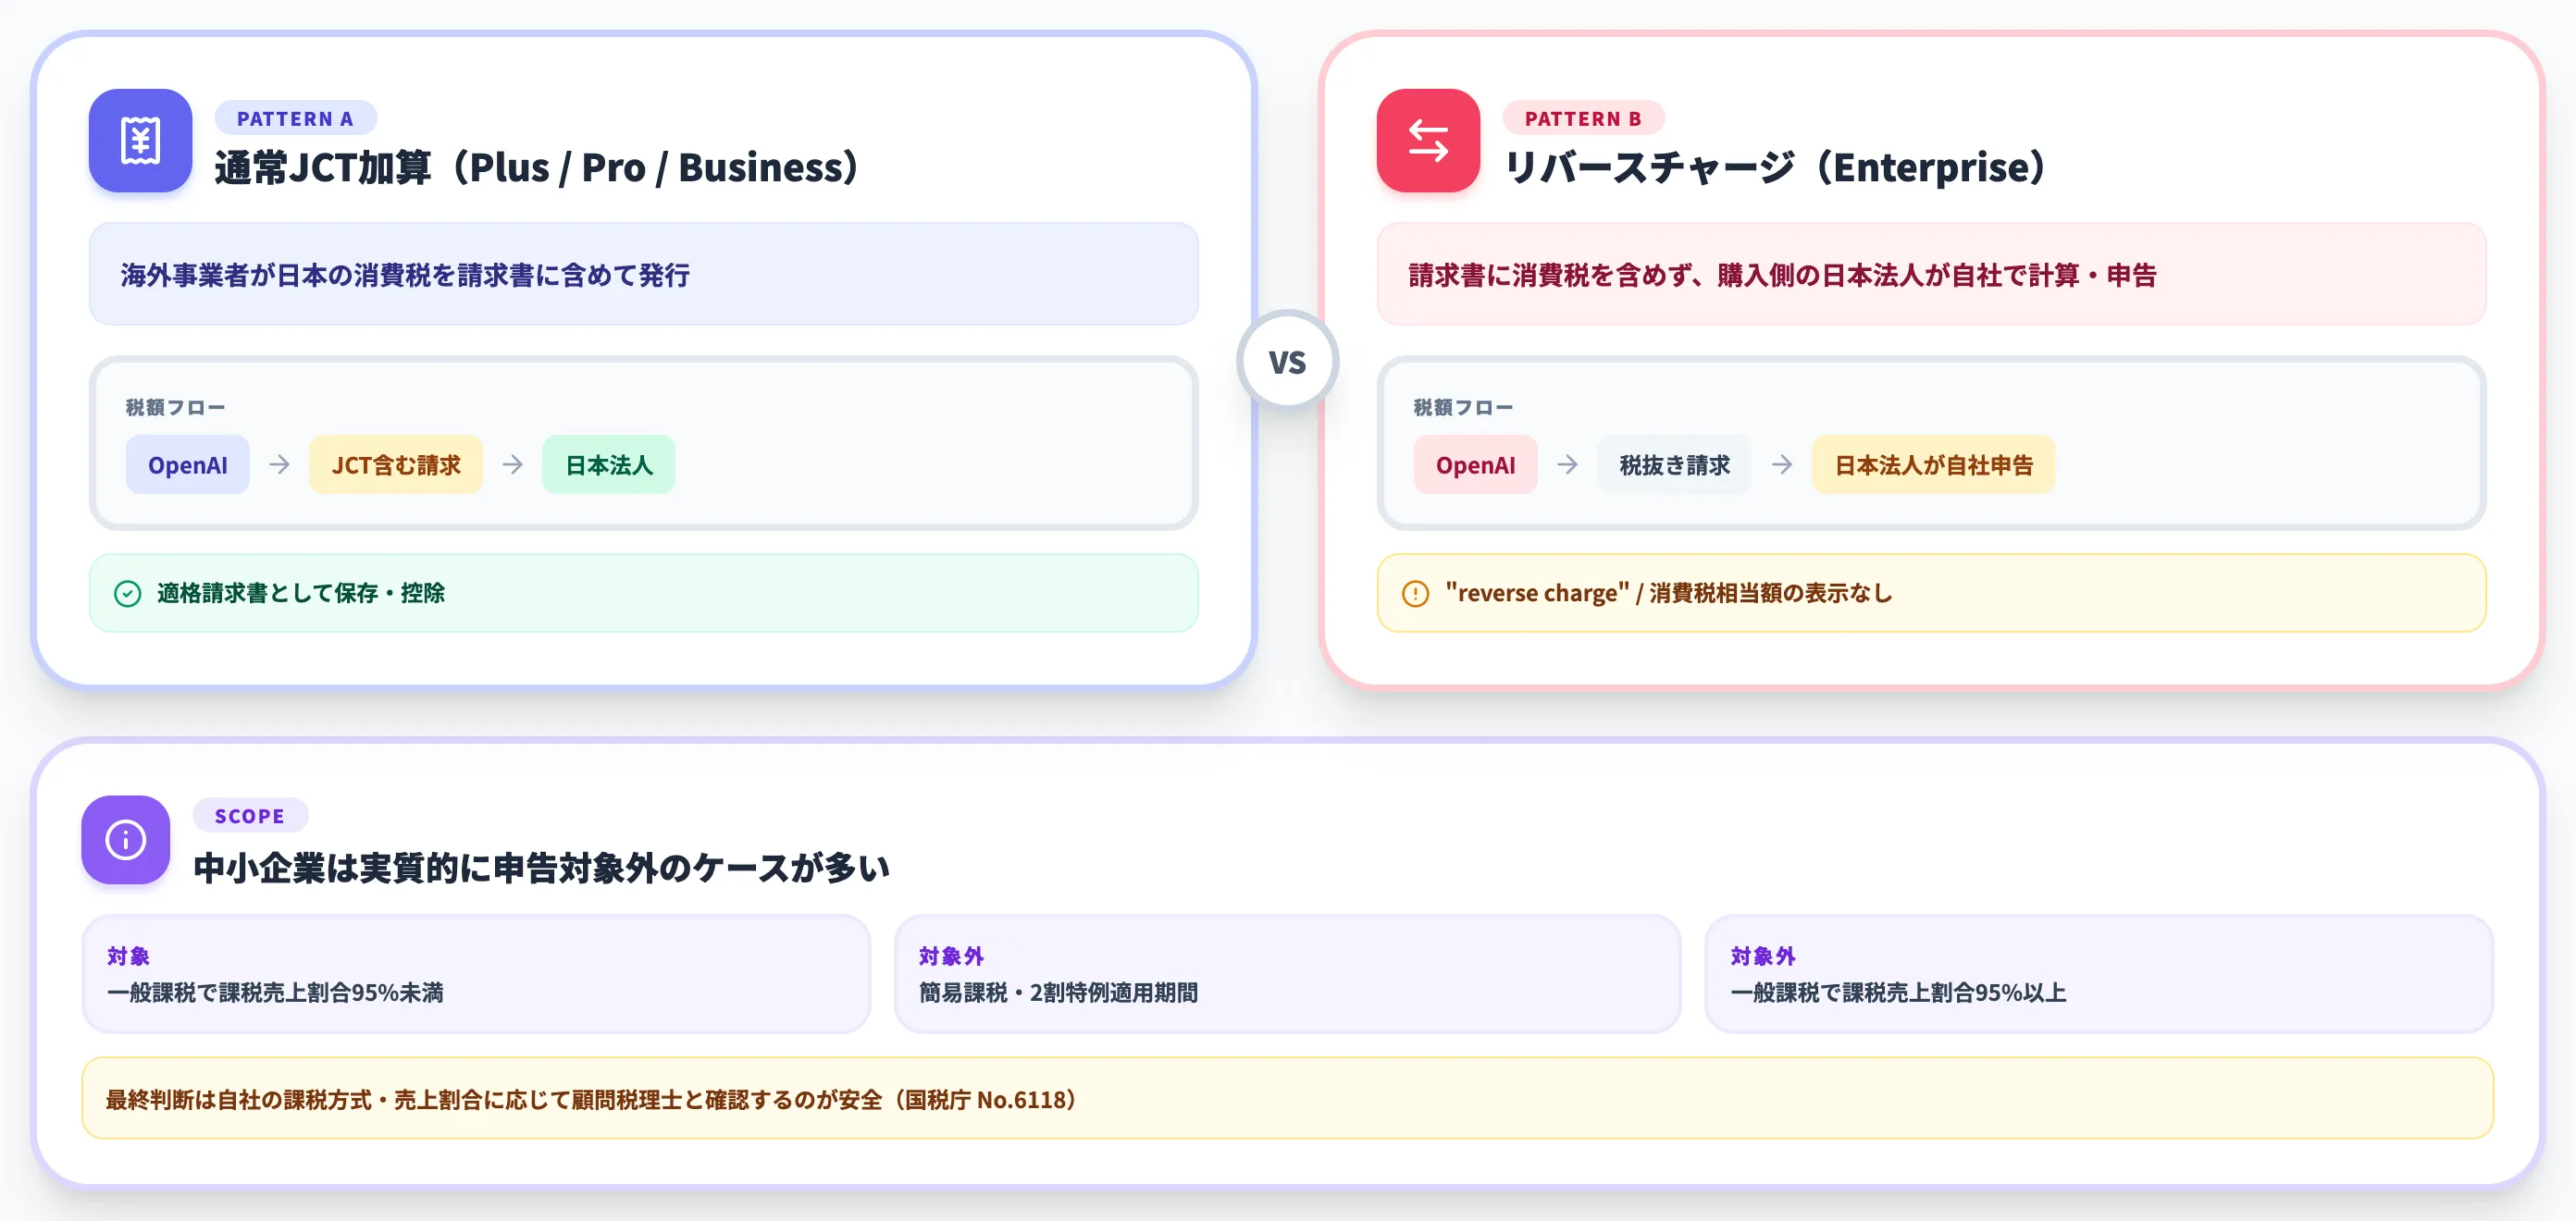The image size is (2576, 1221).
Task: Click the orange warning circle icon
Action: (1416, 594)
